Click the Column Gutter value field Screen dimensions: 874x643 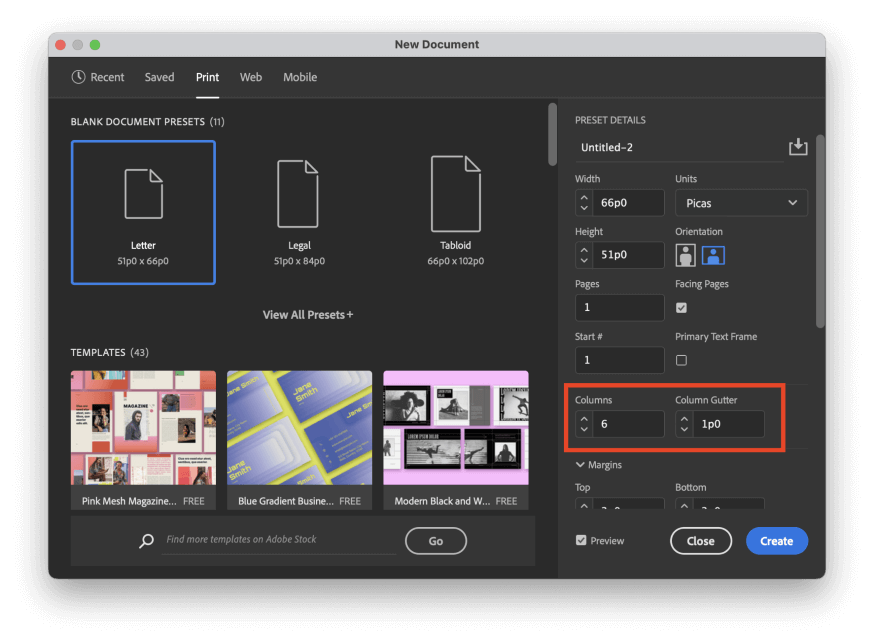pos(729,424)
